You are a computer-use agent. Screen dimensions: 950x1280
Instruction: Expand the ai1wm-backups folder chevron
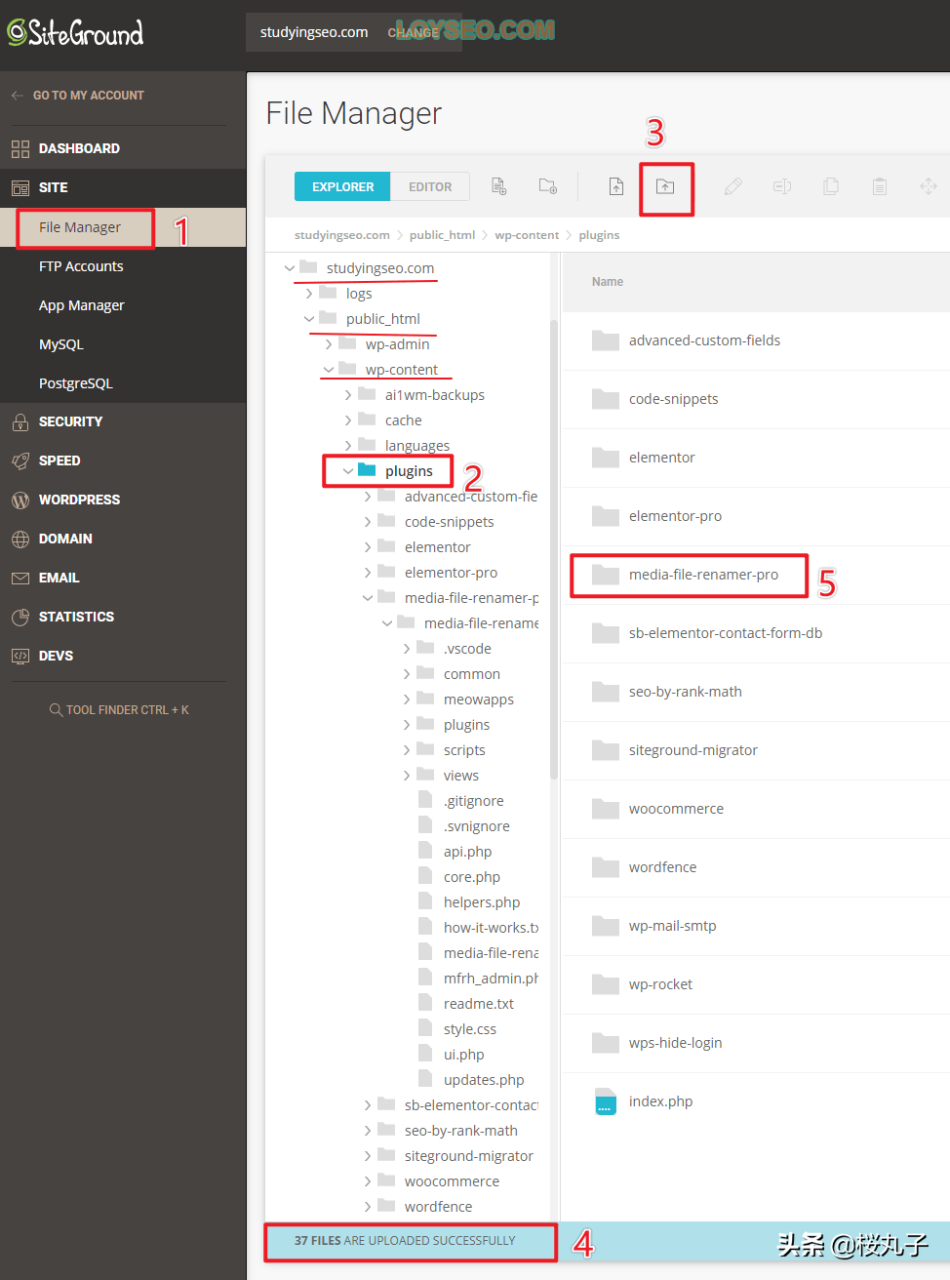point(348,395)
